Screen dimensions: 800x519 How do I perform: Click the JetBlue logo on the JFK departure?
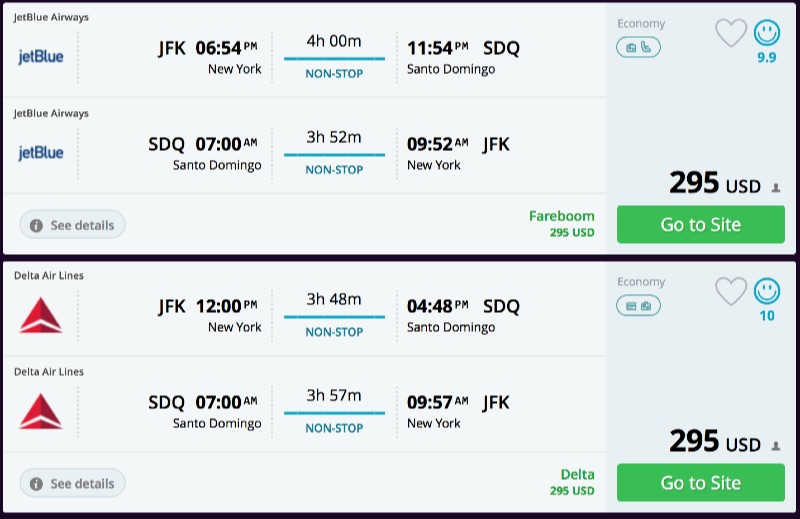41,56
